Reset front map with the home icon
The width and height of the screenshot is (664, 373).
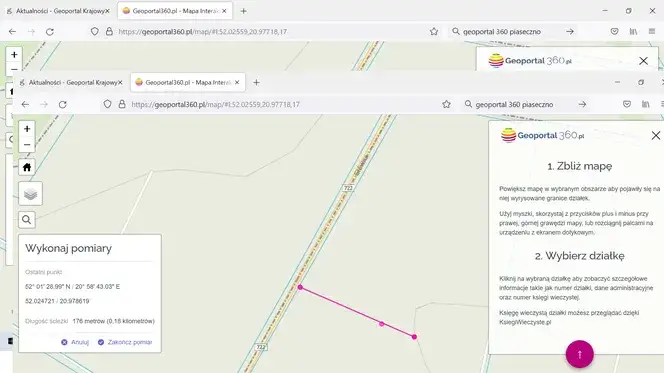click(x=27, y=167)
